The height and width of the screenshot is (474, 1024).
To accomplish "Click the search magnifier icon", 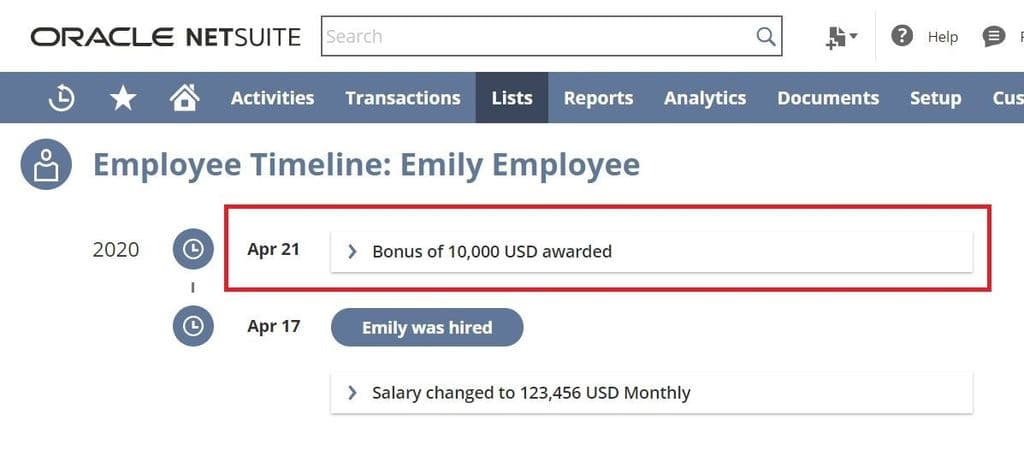I will (766, 37).
